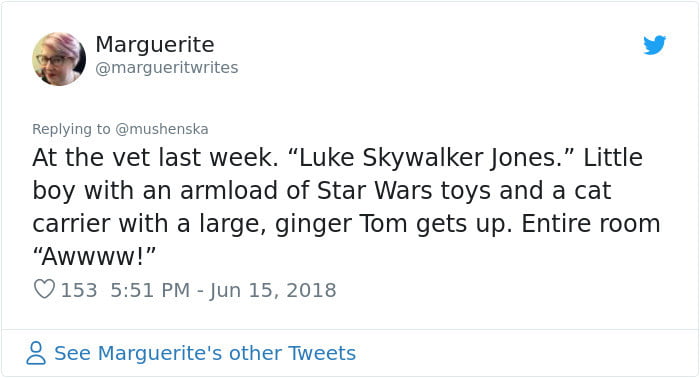Click the words Entire room in tweet
The height and width of the screenshot is (378, 700).
[591, 224]
